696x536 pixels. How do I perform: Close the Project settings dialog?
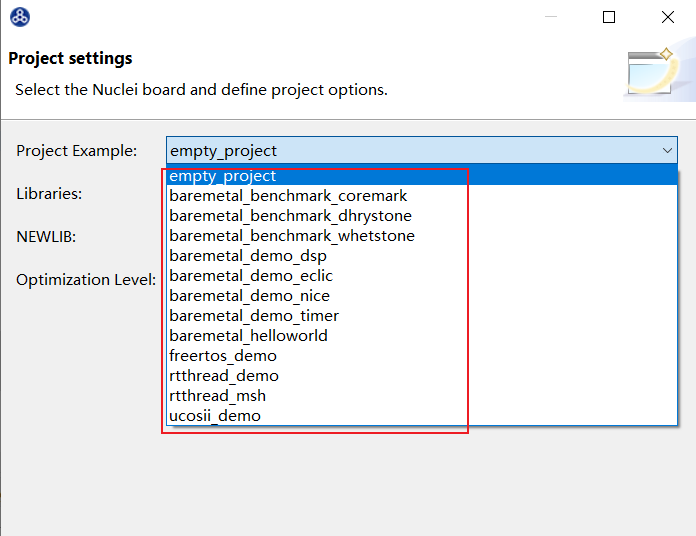tap(667, 17)
